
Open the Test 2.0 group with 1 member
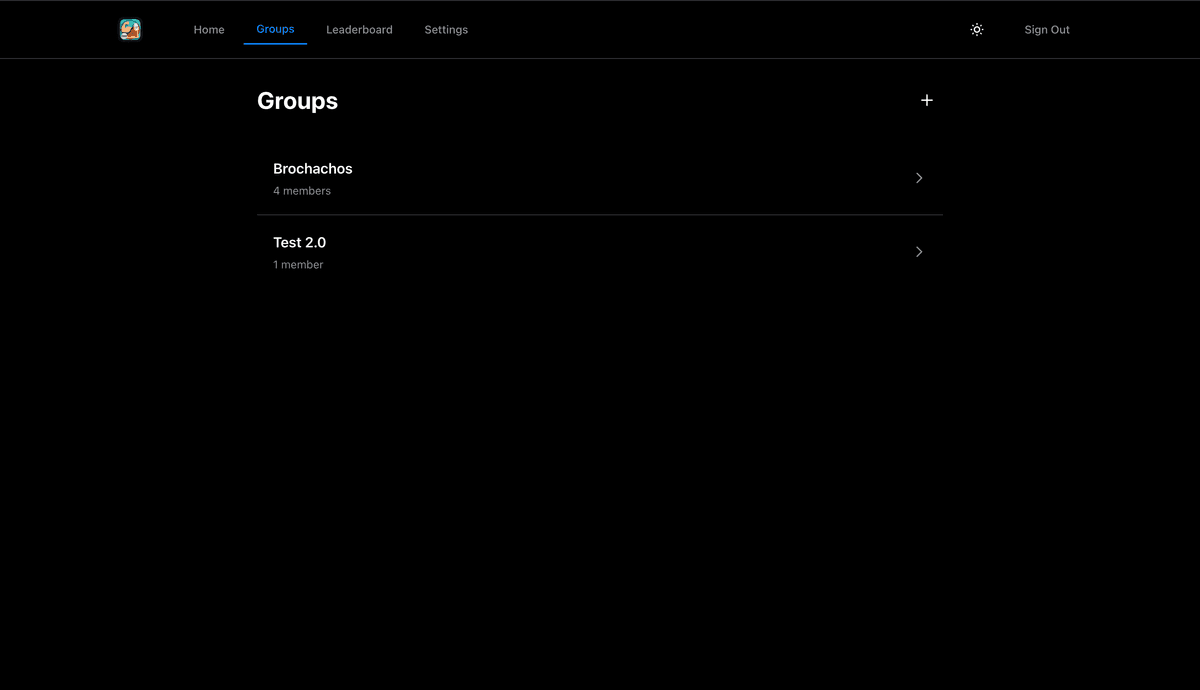coord(300,242)
